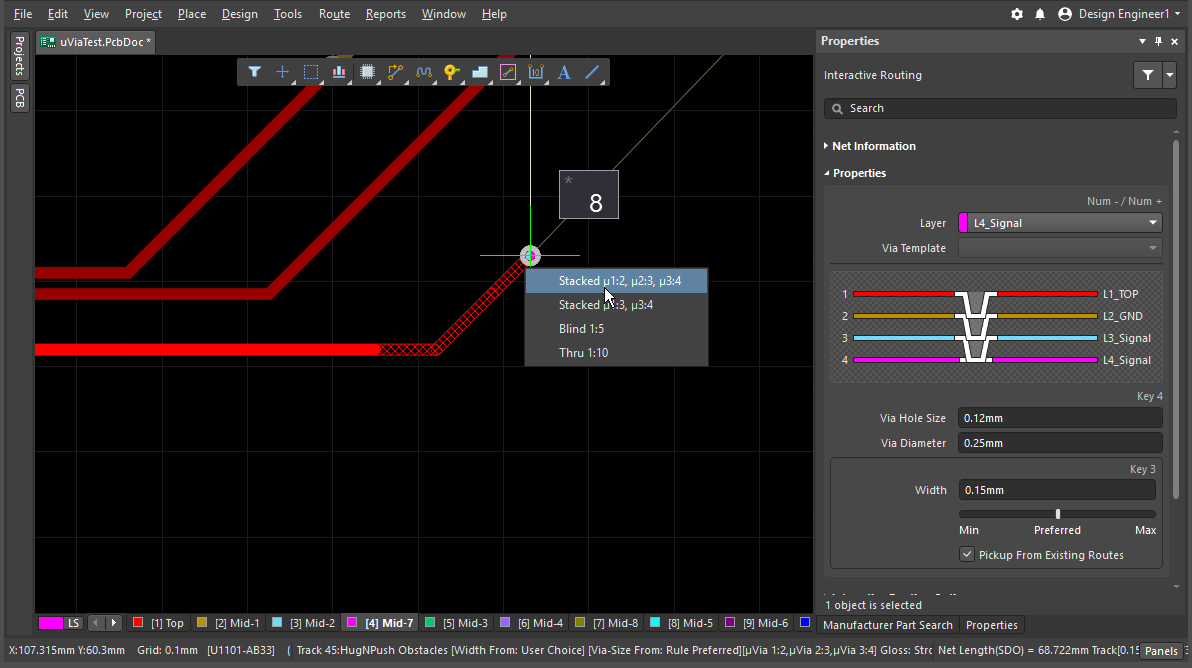Click the Place String text tool icon

[564, 72]
